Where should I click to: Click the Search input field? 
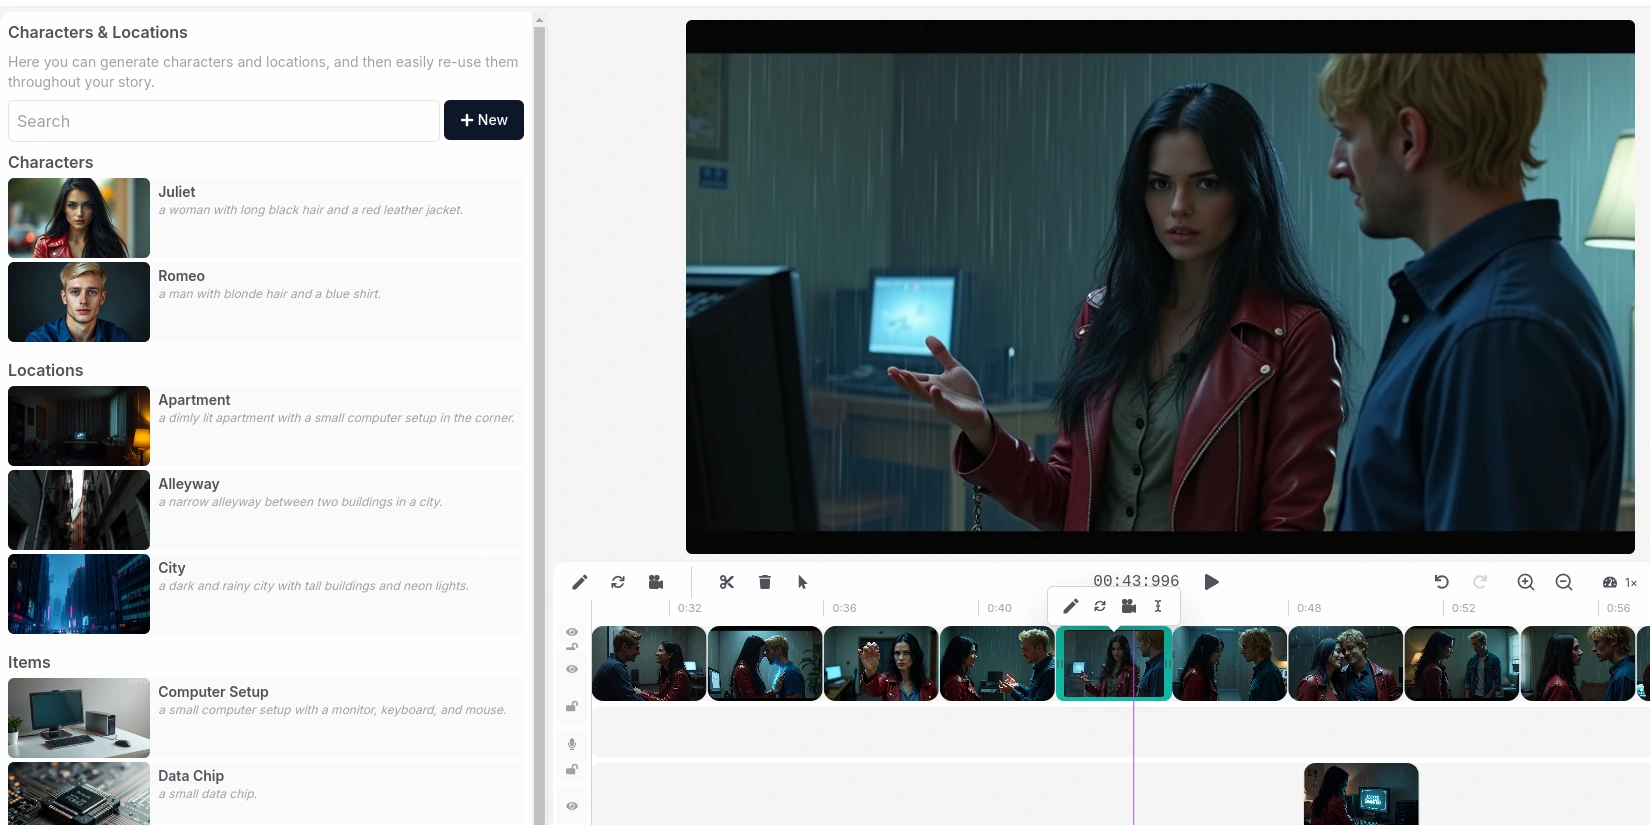pyautogui.click(x=224, y=121)
